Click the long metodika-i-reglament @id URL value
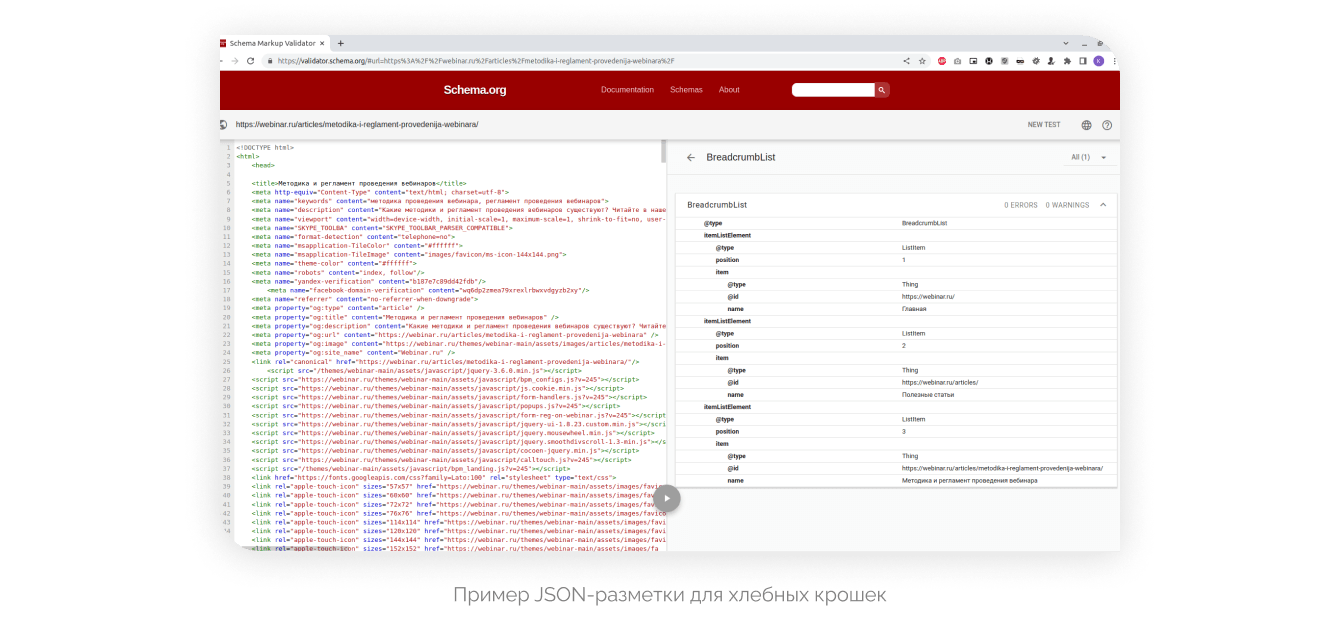The width and height of the screenshot is (1340, 637). point(1002,468)
